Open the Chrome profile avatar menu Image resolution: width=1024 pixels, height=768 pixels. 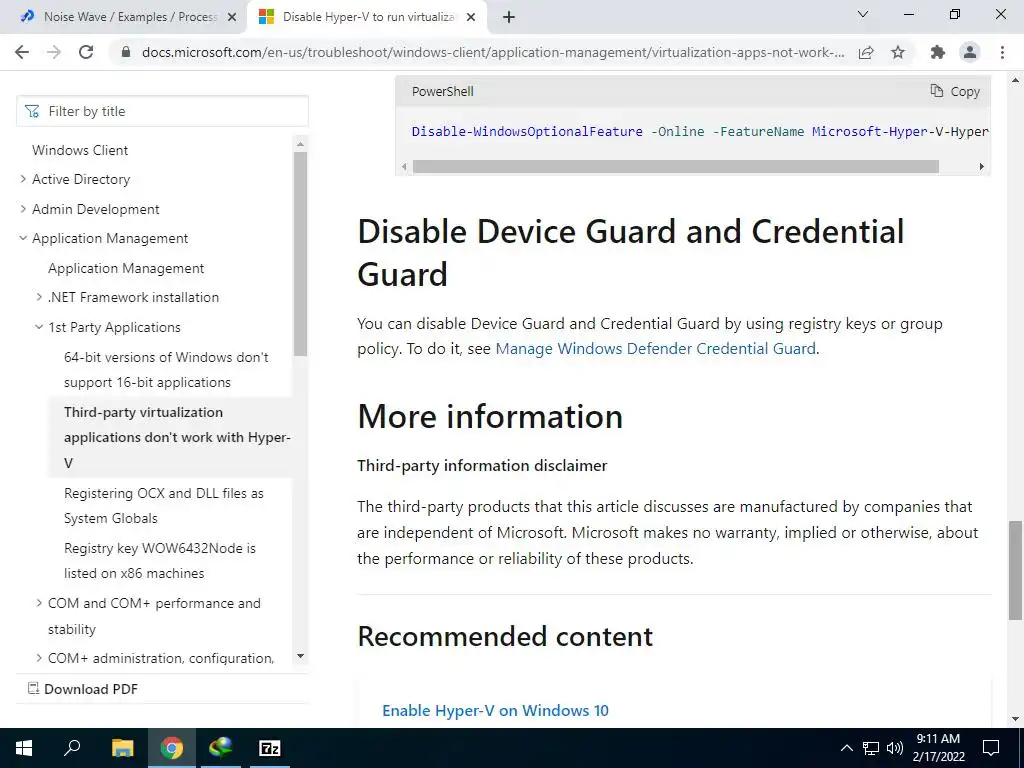pos(970,52)
